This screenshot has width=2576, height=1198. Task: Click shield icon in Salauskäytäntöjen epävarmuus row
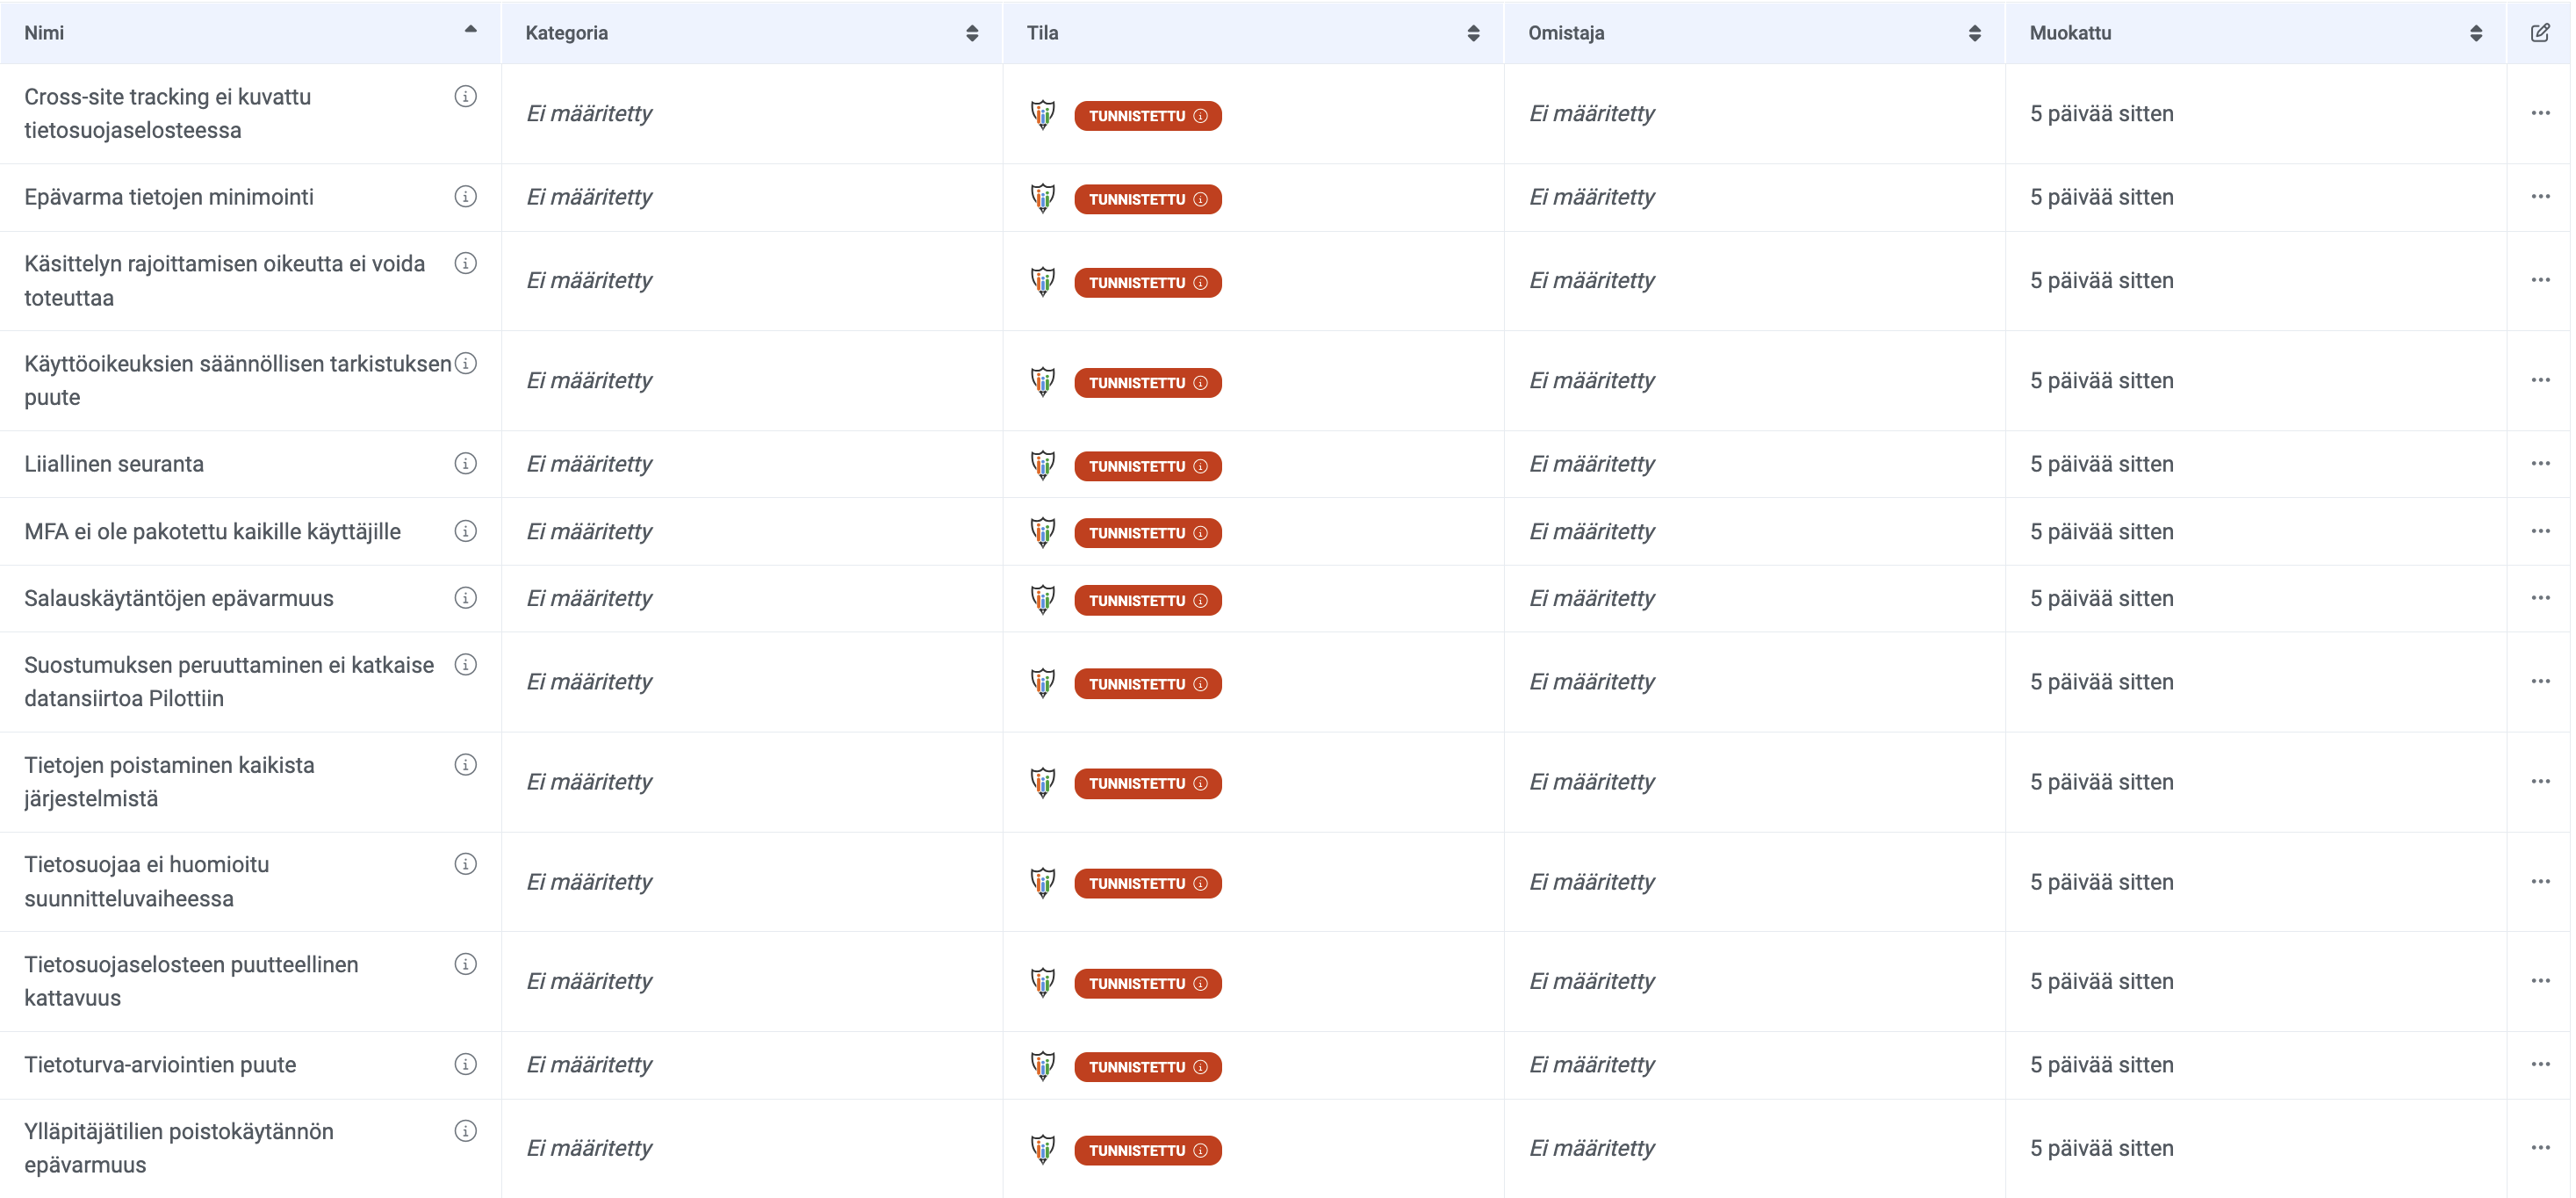(1042, 598)
